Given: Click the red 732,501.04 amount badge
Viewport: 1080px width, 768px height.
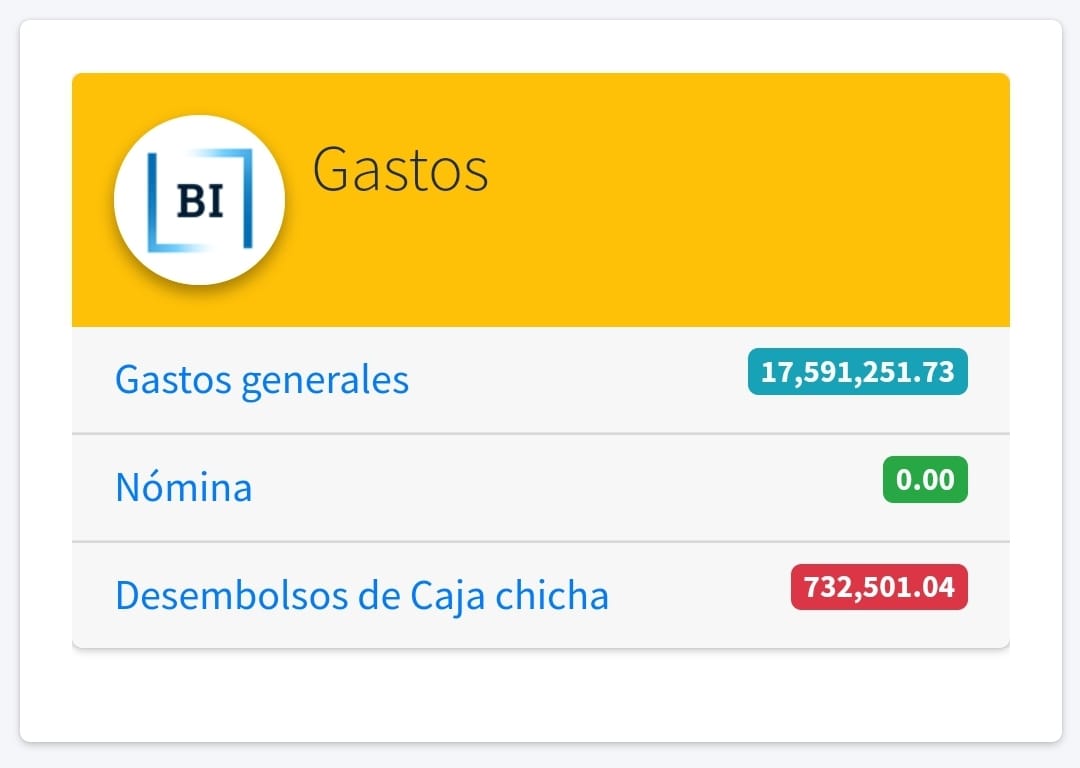Looking at the screenshot, I should [879, 587].
